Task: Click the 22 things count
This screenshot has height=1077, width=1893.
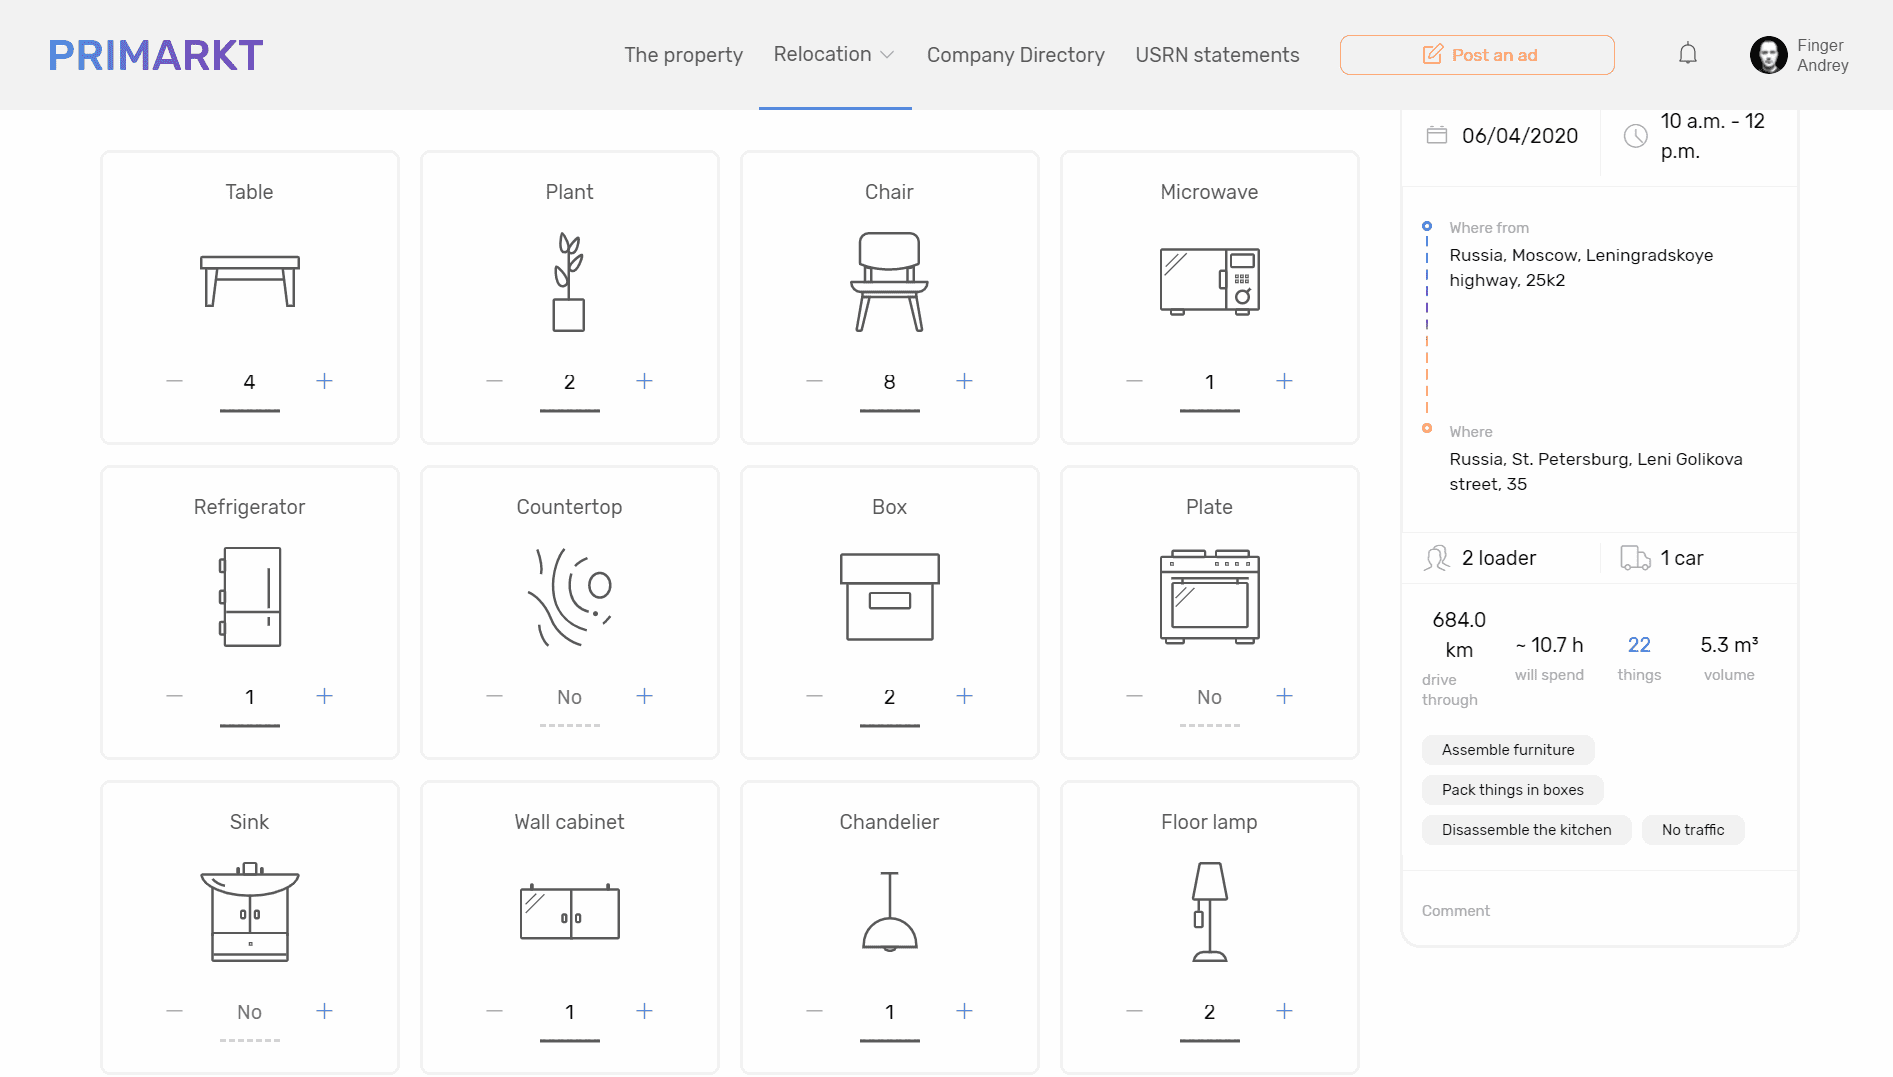Action: 1639,645
